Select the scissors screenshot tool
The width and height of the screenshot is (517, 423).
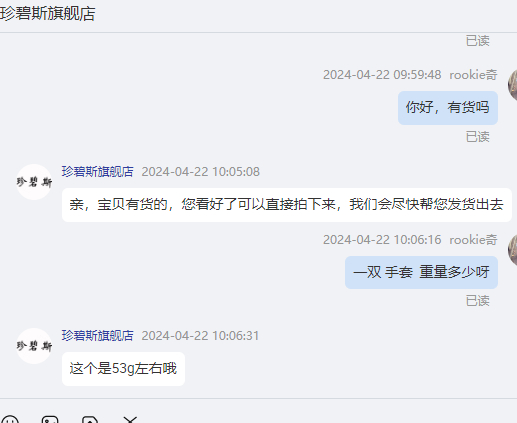tap(130, 419)
